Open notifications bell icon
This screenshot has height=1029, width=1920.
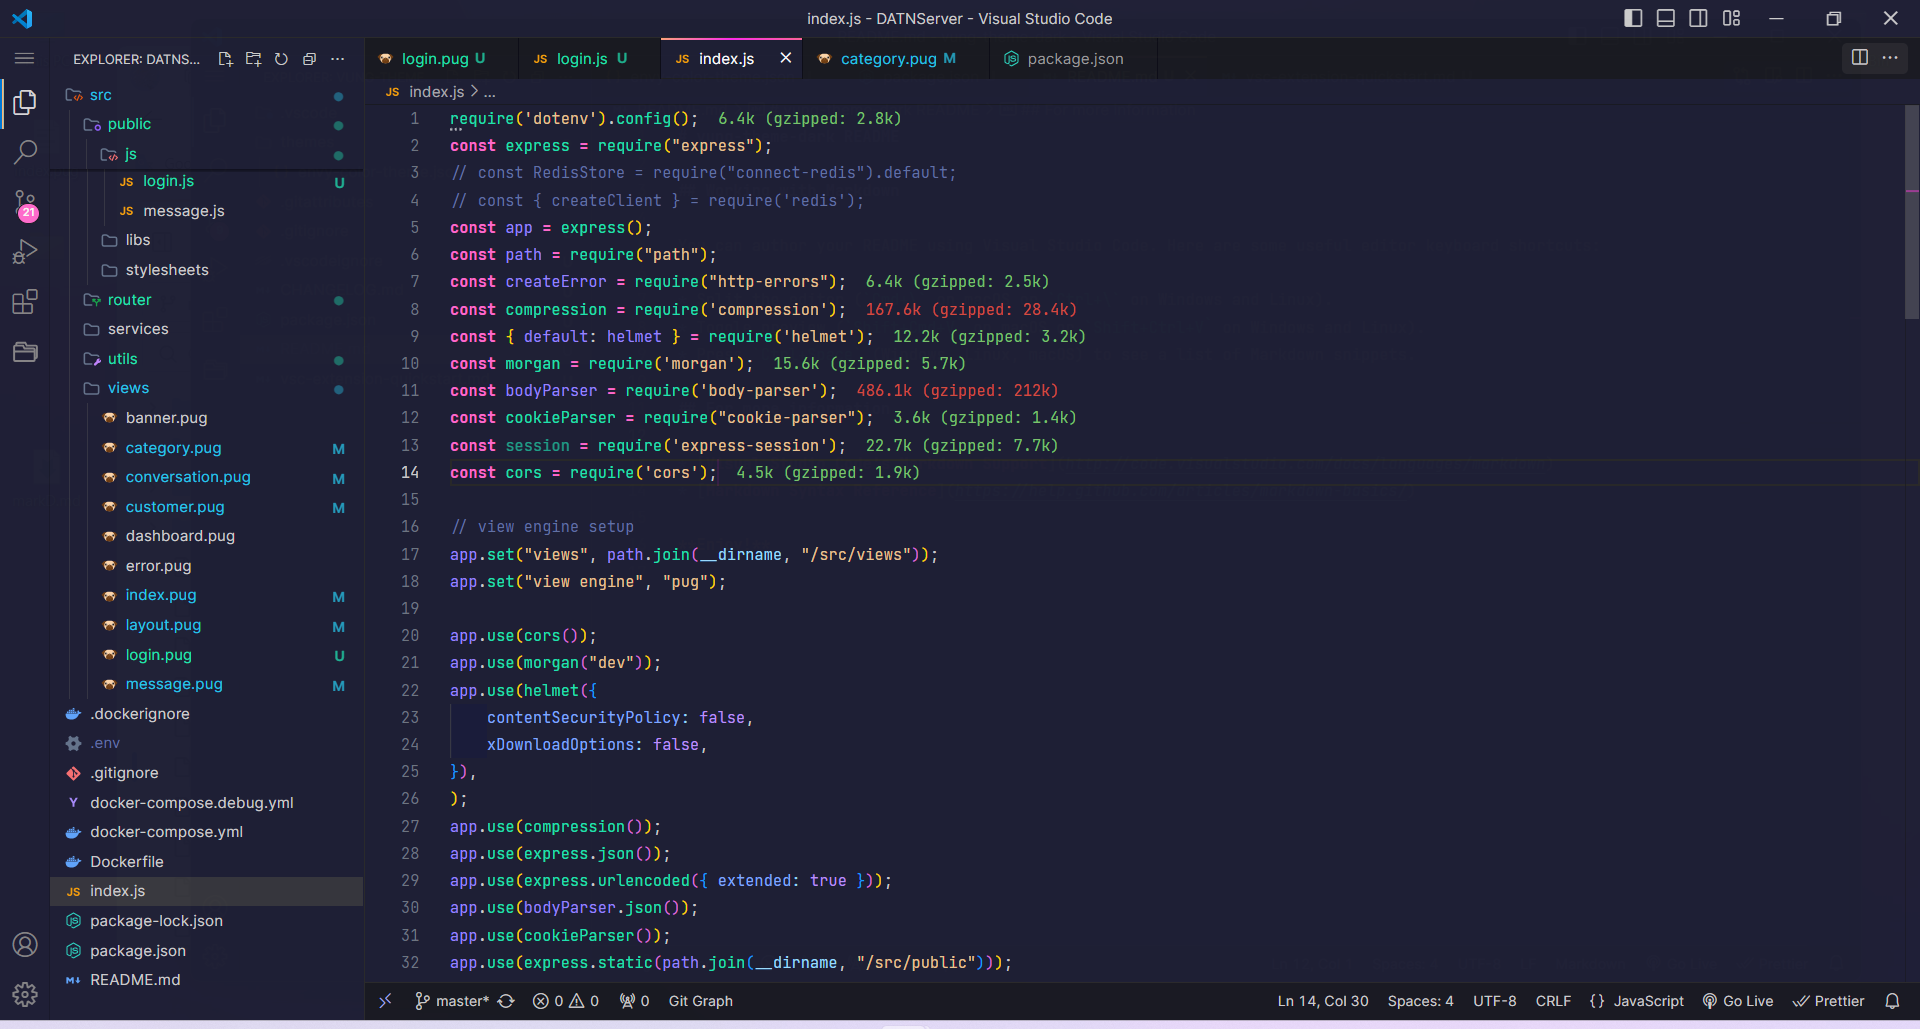(1892, 1001)
